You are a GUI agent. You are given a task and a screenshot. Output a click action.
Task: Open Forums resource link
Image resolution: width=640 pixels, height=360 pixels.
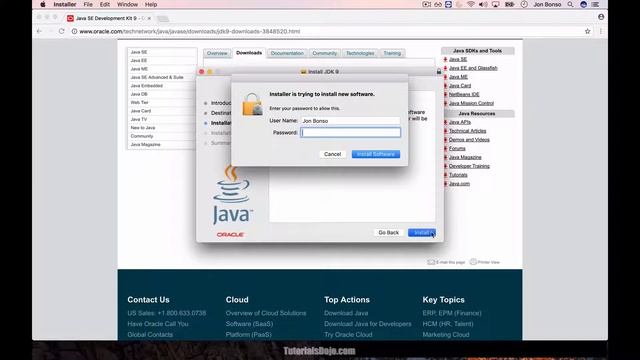(457, 149)
